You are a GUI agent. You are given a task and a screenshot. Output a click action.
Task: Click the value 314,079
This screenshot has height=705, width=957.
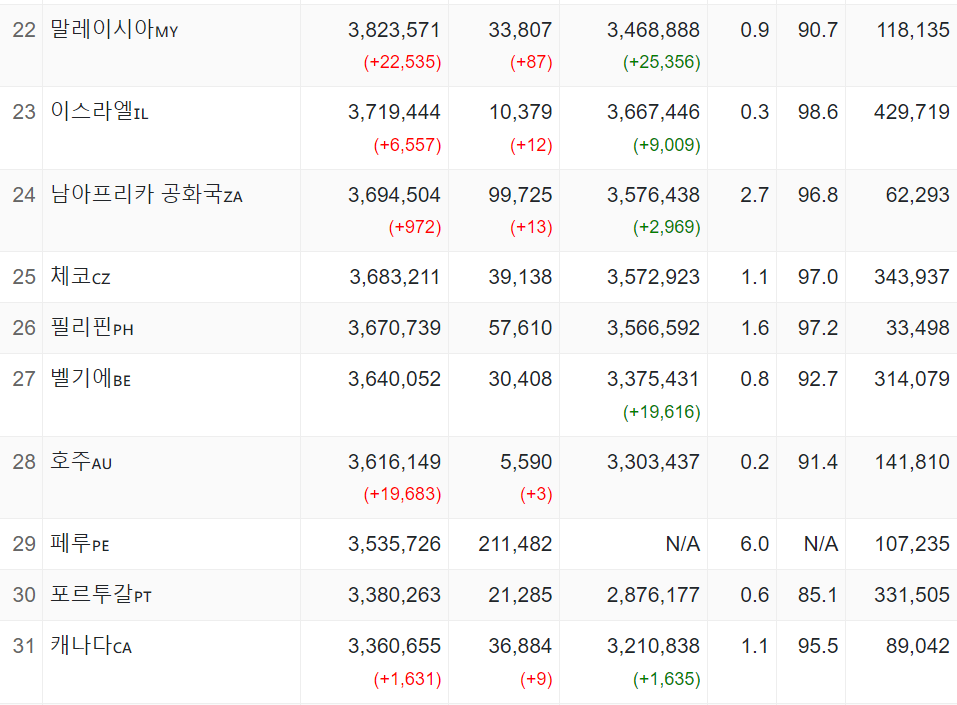[x=912, y=380]
